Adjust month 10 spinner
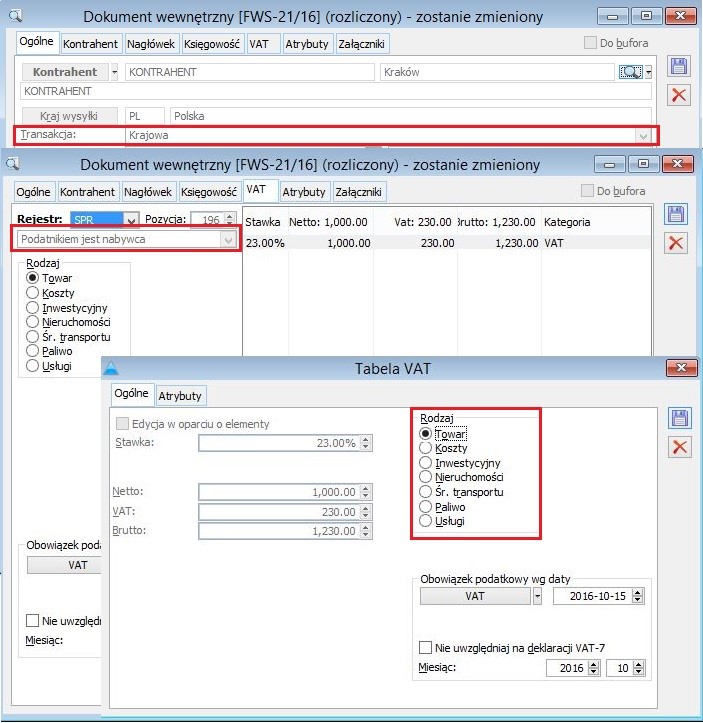 click(638, 668)
